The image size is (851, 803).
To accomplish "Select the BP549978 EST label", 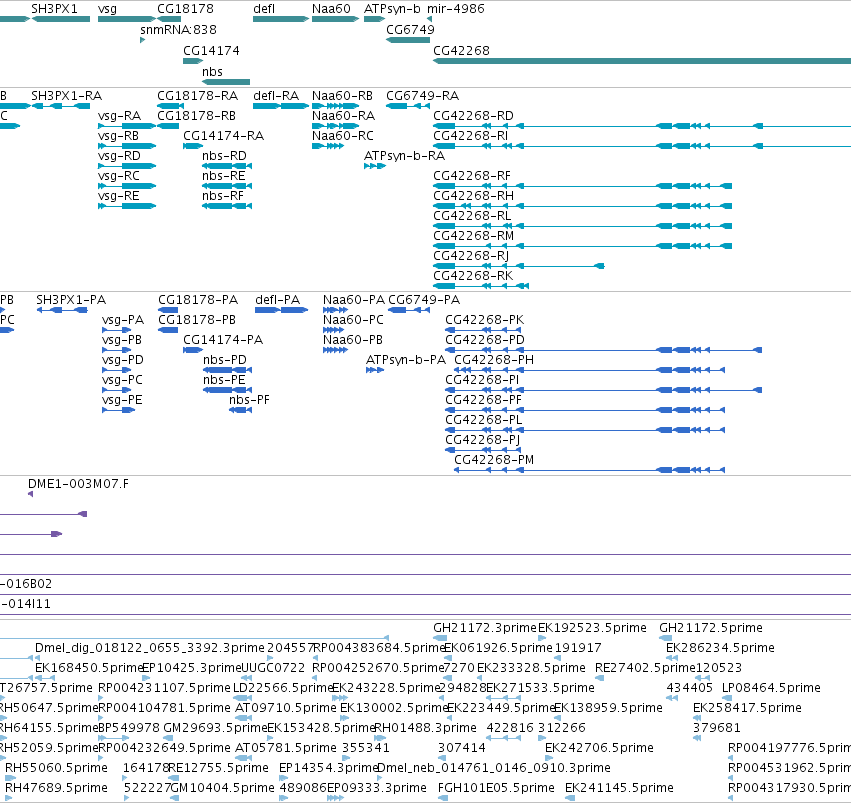I will [129, 728].
